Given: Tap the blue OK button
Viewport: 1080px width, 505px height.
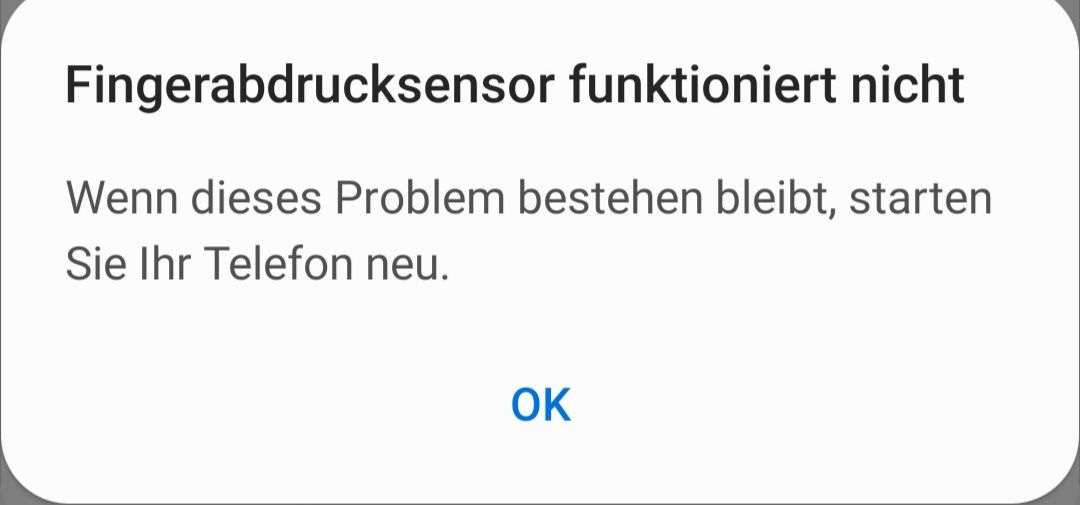Looking at the screenshot, I should point(541,405).
